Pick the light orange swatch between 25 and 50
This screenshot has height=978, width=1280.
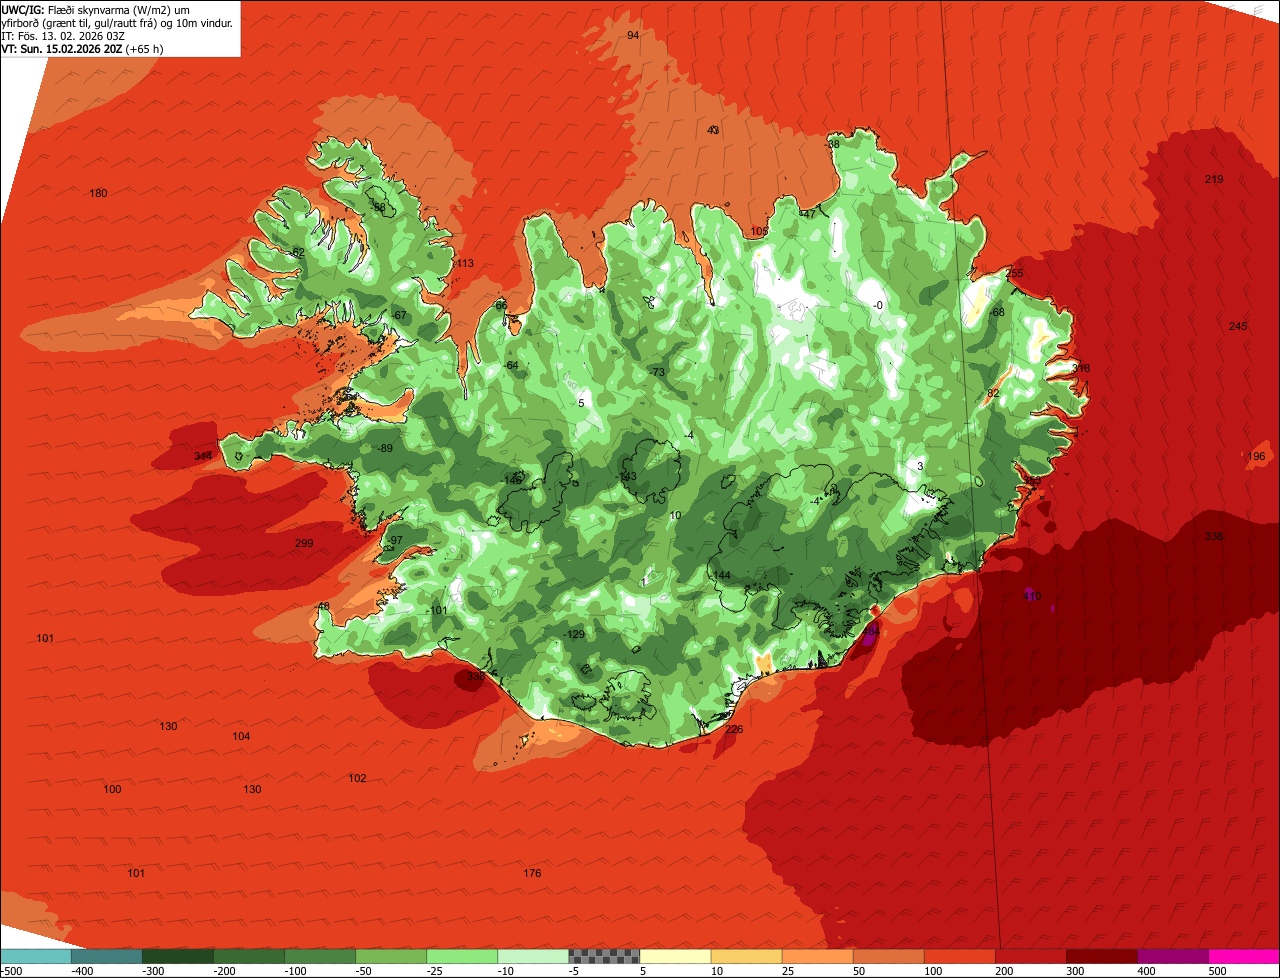point(818,956)
